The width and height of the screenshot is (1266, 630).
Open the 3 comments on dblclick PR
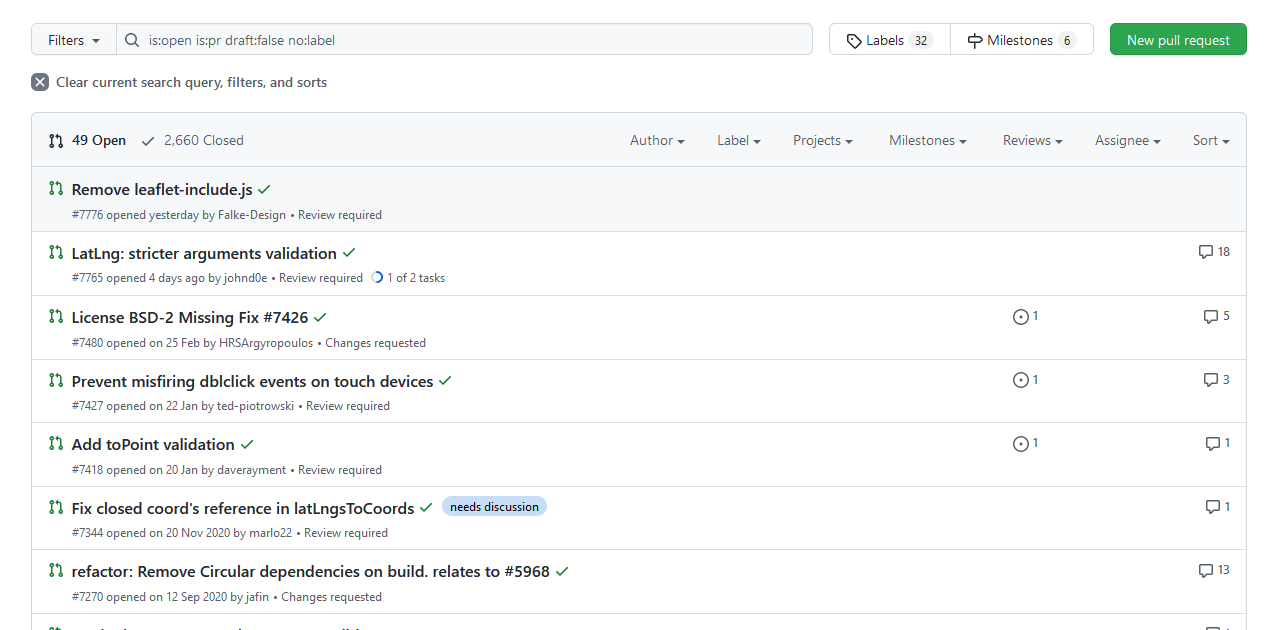(1217, 380)
